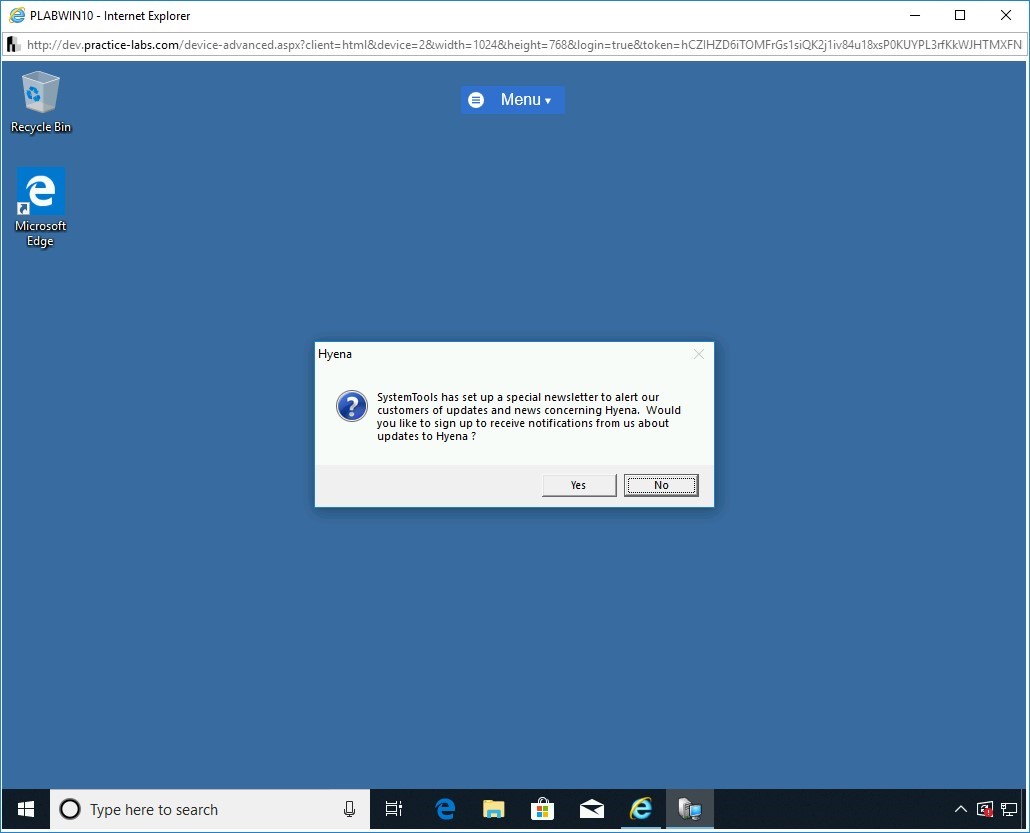Click the browser address bar URL

click(x=520, y=45)
